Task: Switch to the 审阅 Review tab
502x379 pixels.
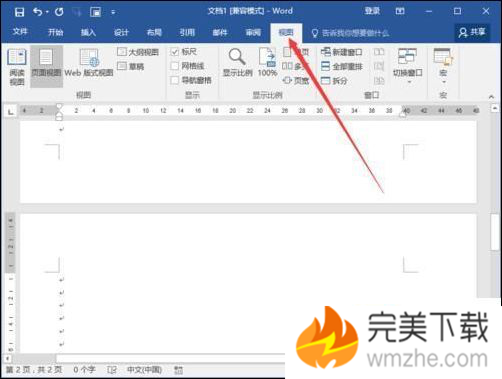Action: tap(253, 32)
